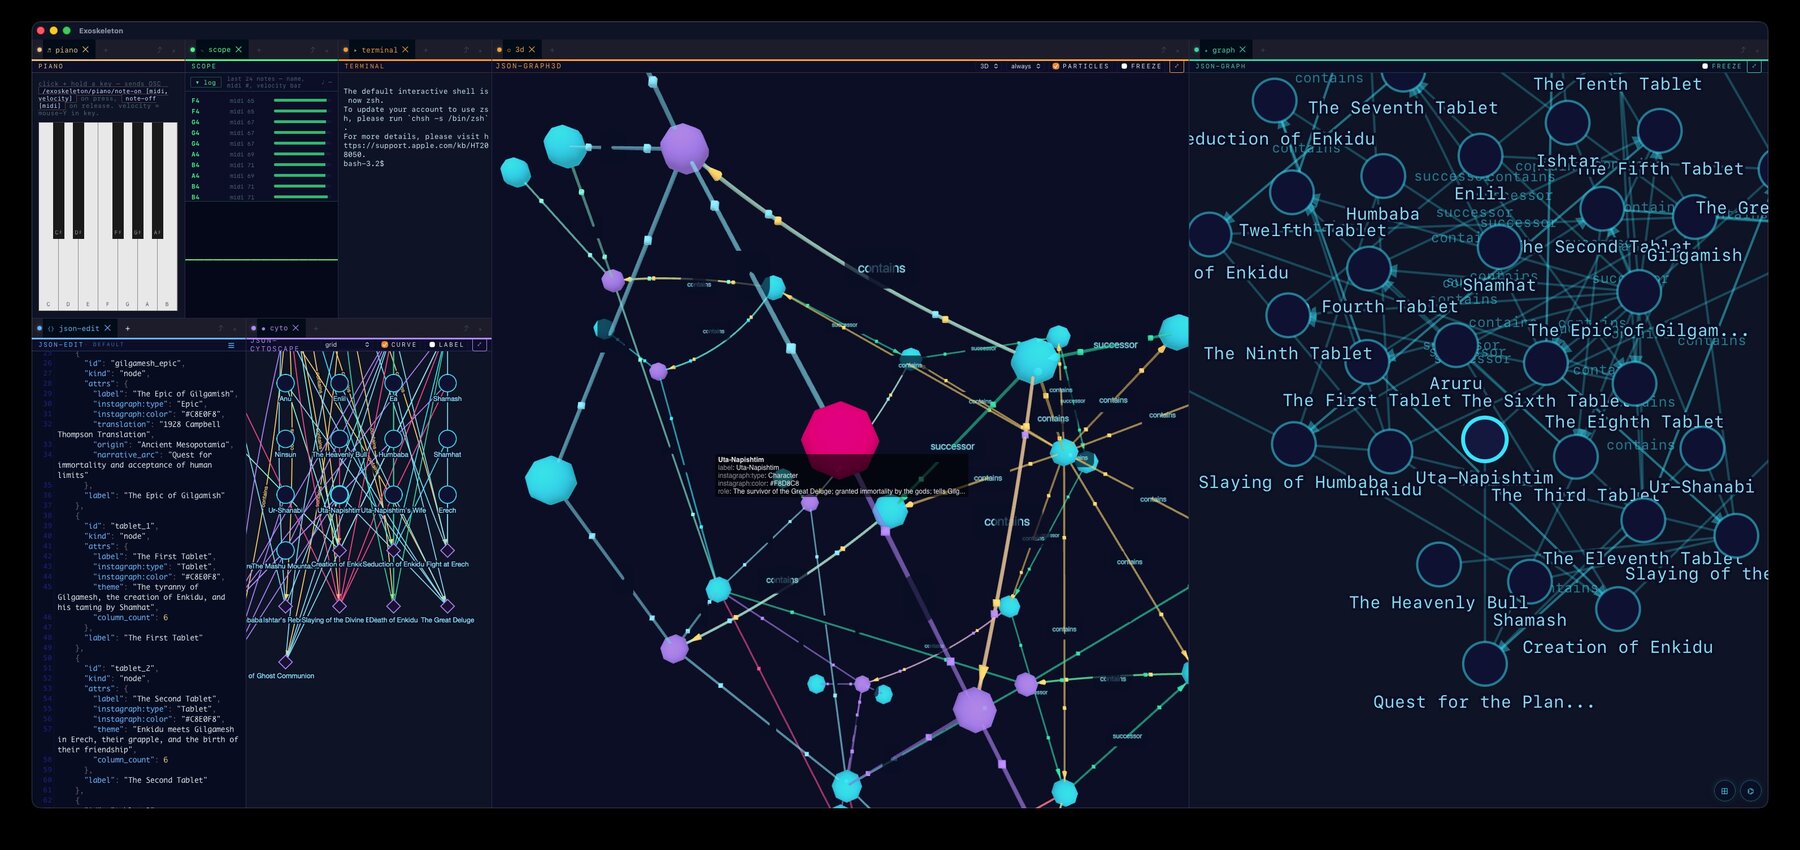Image resolution: width=1800 pixels, height=850 pixels.
Task: Click the pop-out arrow in piano tab bar
Action: (x=159, y=50)
